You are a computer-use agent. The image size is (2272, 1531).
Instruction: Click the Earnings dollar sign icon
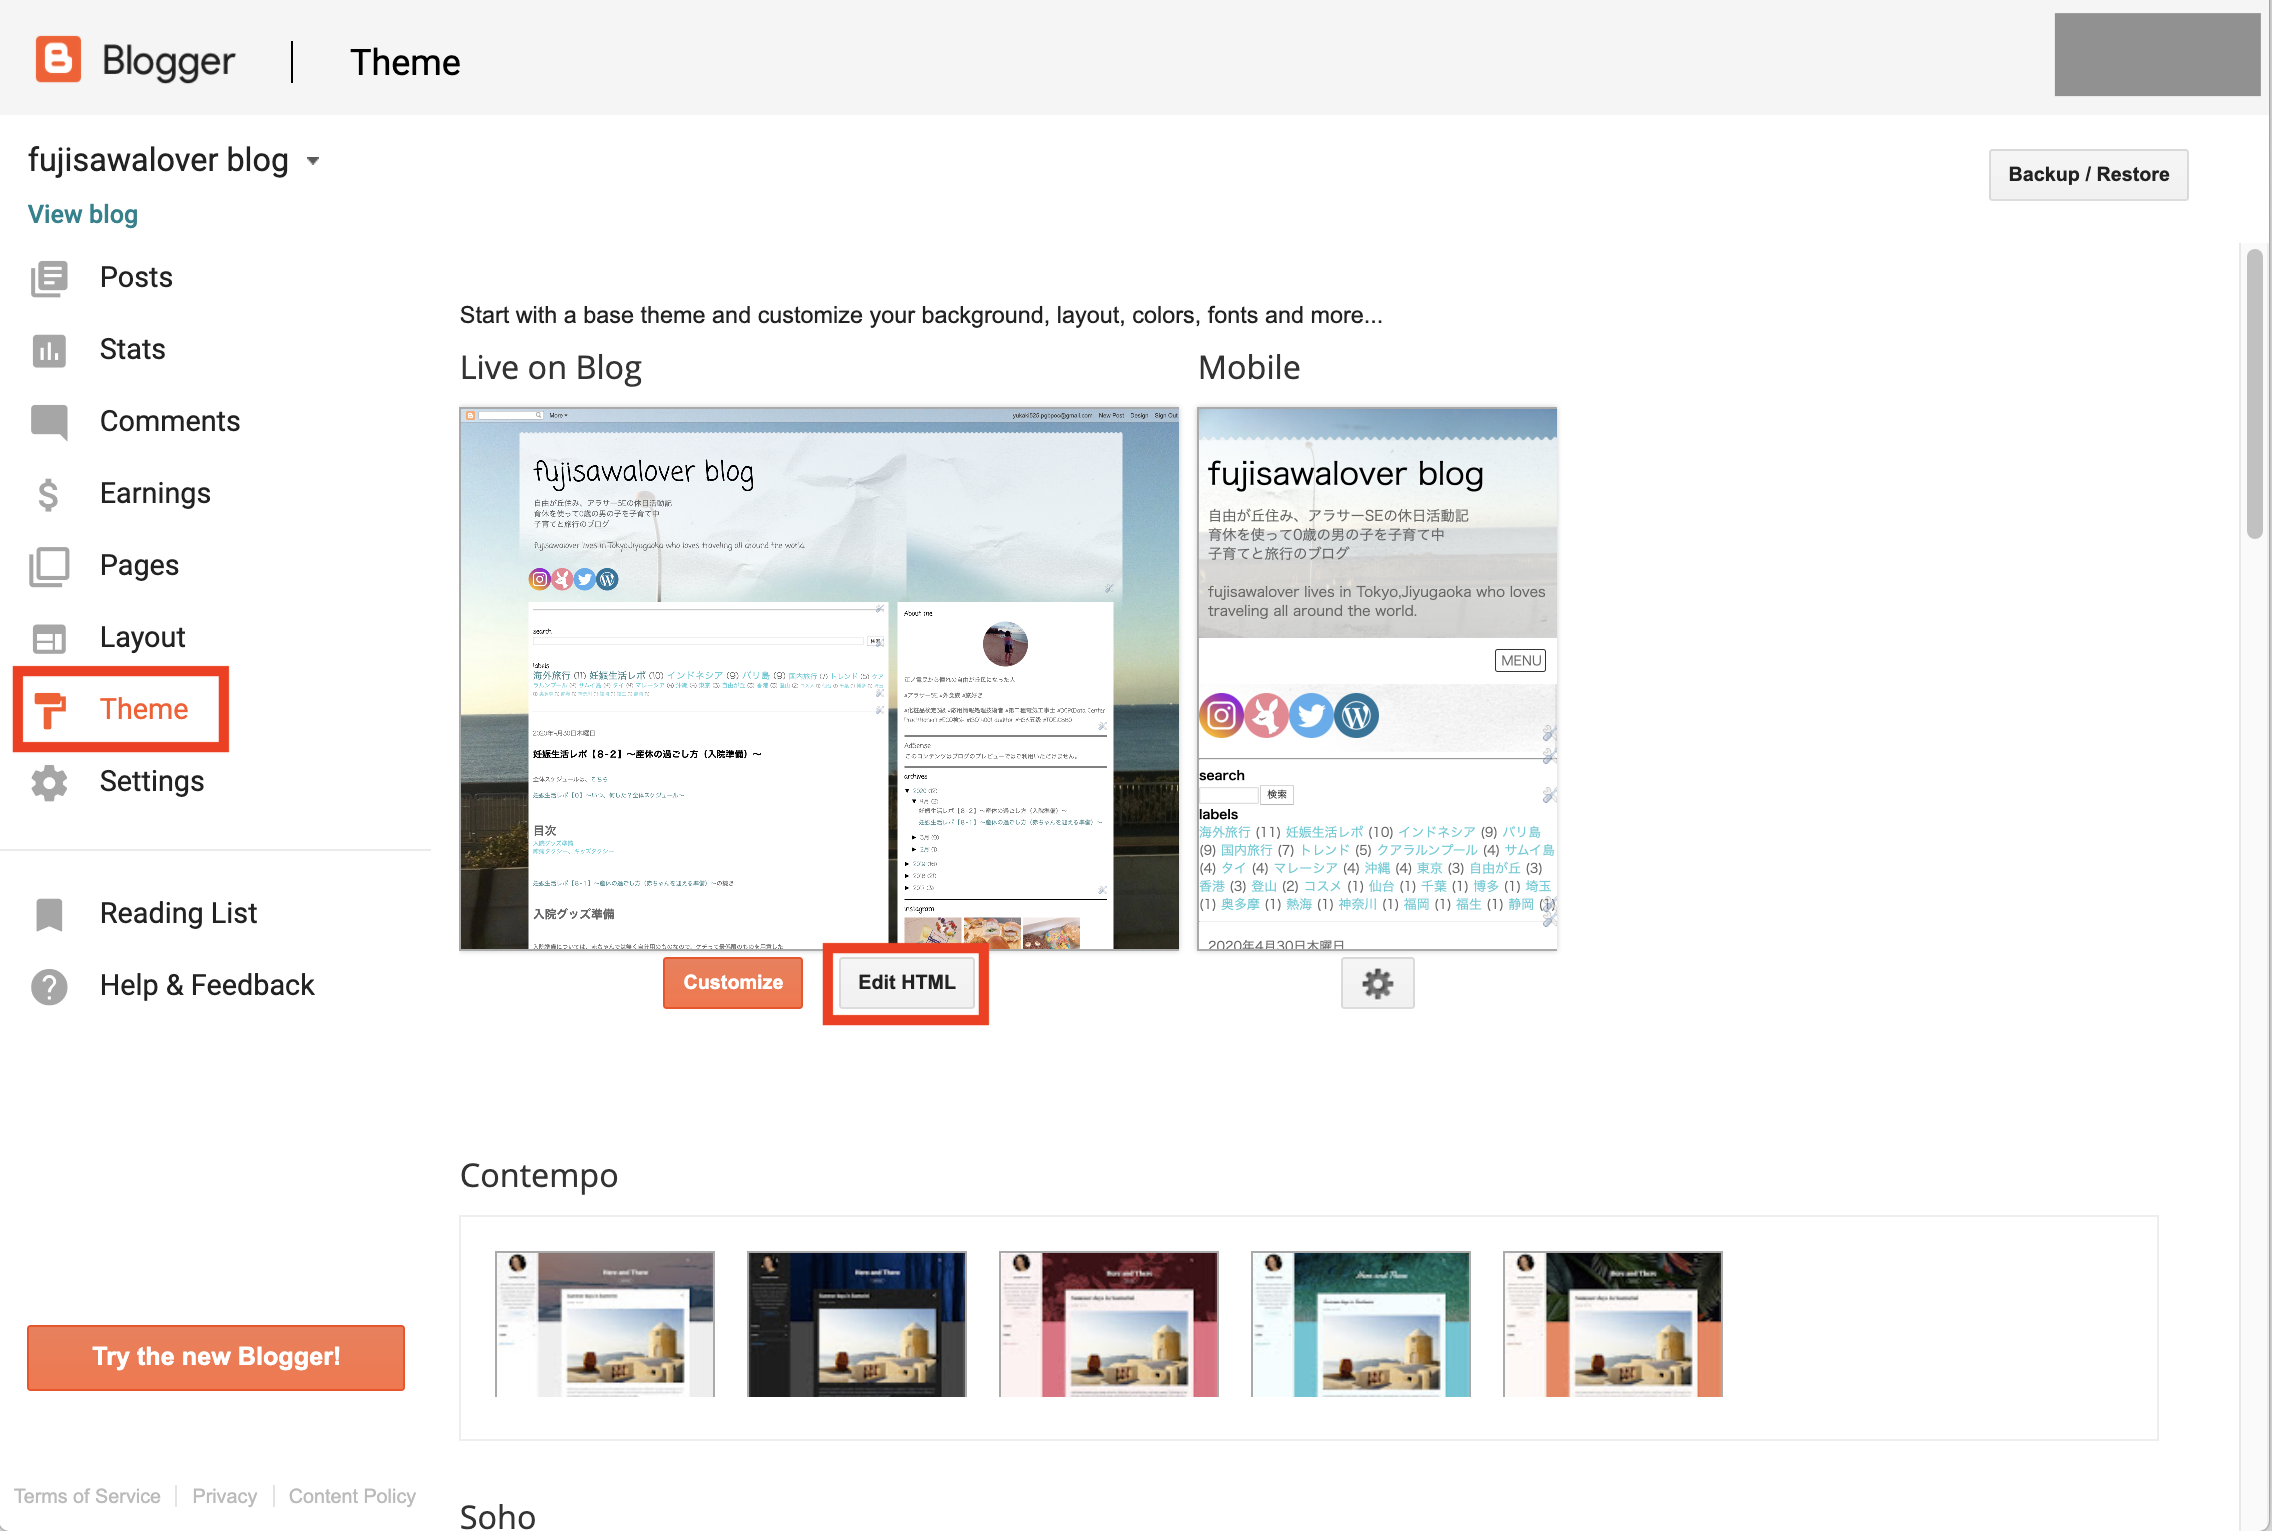[48, 494]
